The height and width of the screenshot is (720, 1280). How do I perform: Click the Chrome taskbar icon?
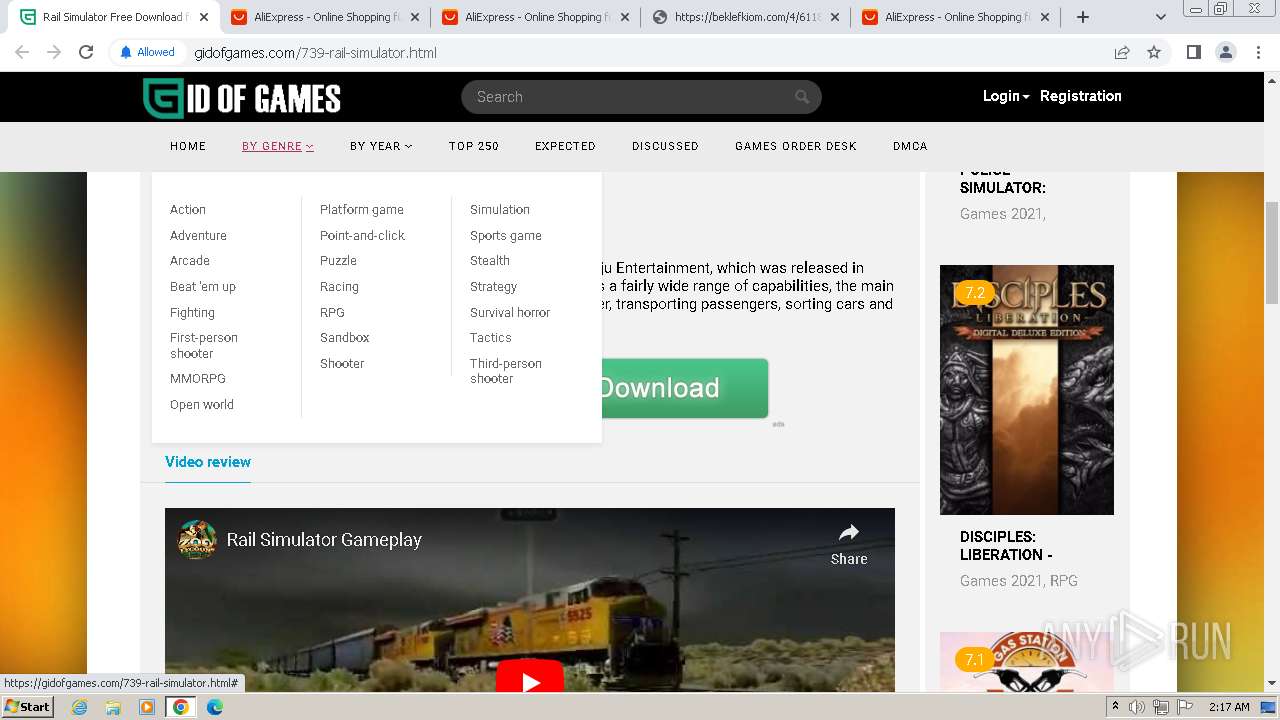click(181, 707)
